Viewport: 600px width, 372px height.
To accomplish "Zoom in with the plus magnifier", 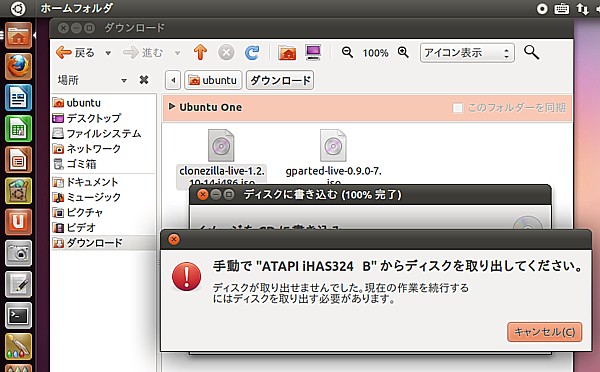I will coord(403,52).
